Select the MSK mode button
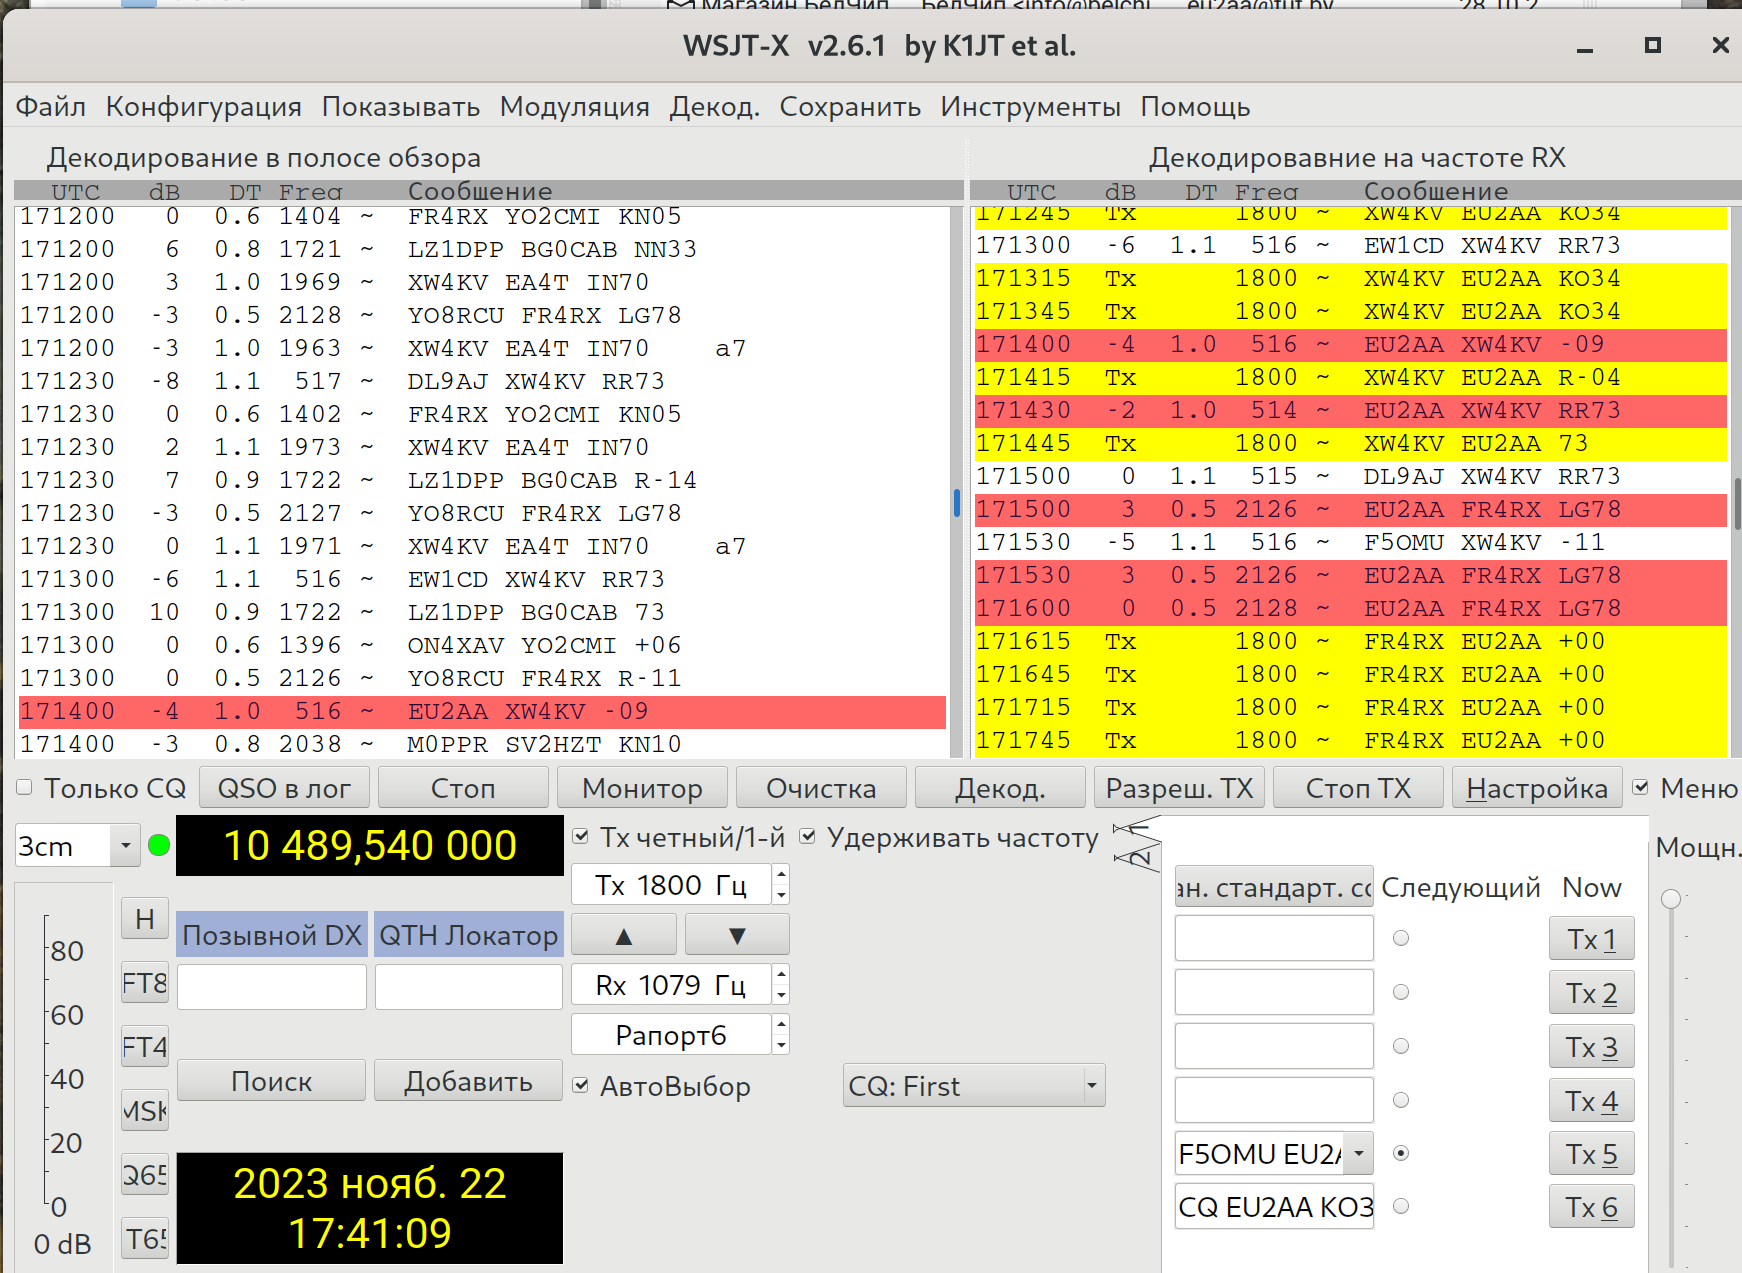1742x1273 pixels. tap(145, 1111)
